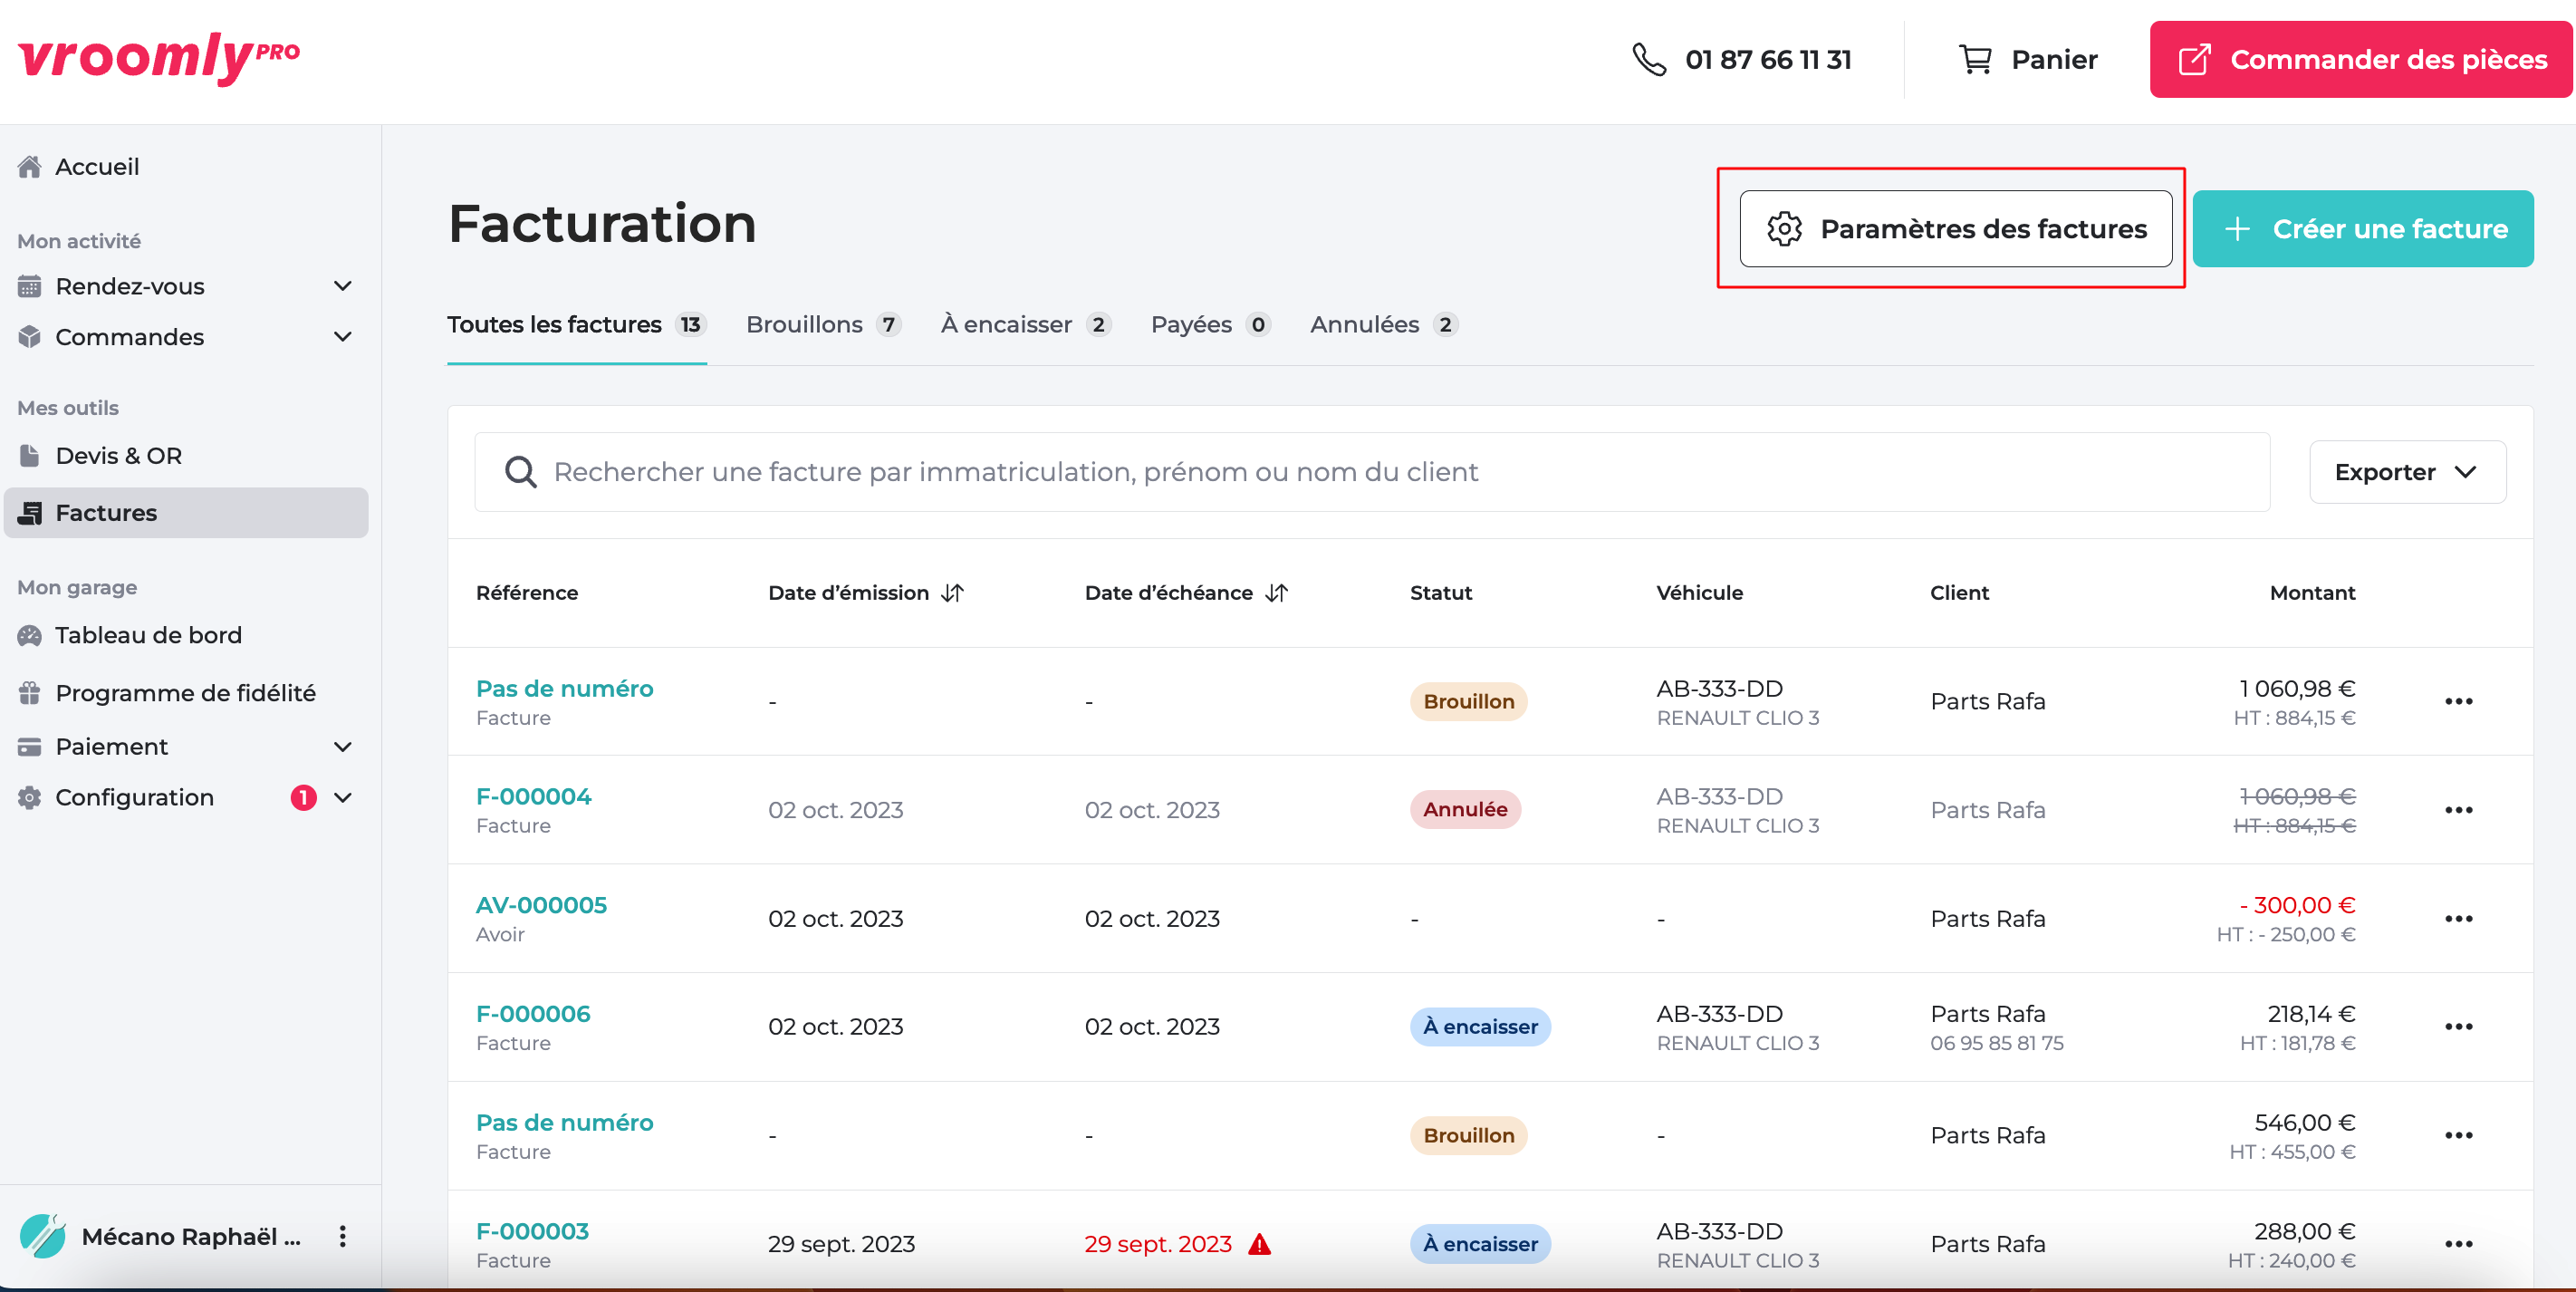Open the three-dot menu for credit note AV-000005
Image resolution: width=2576 pixels, height=1292 pixels.
click(2458, 918)
